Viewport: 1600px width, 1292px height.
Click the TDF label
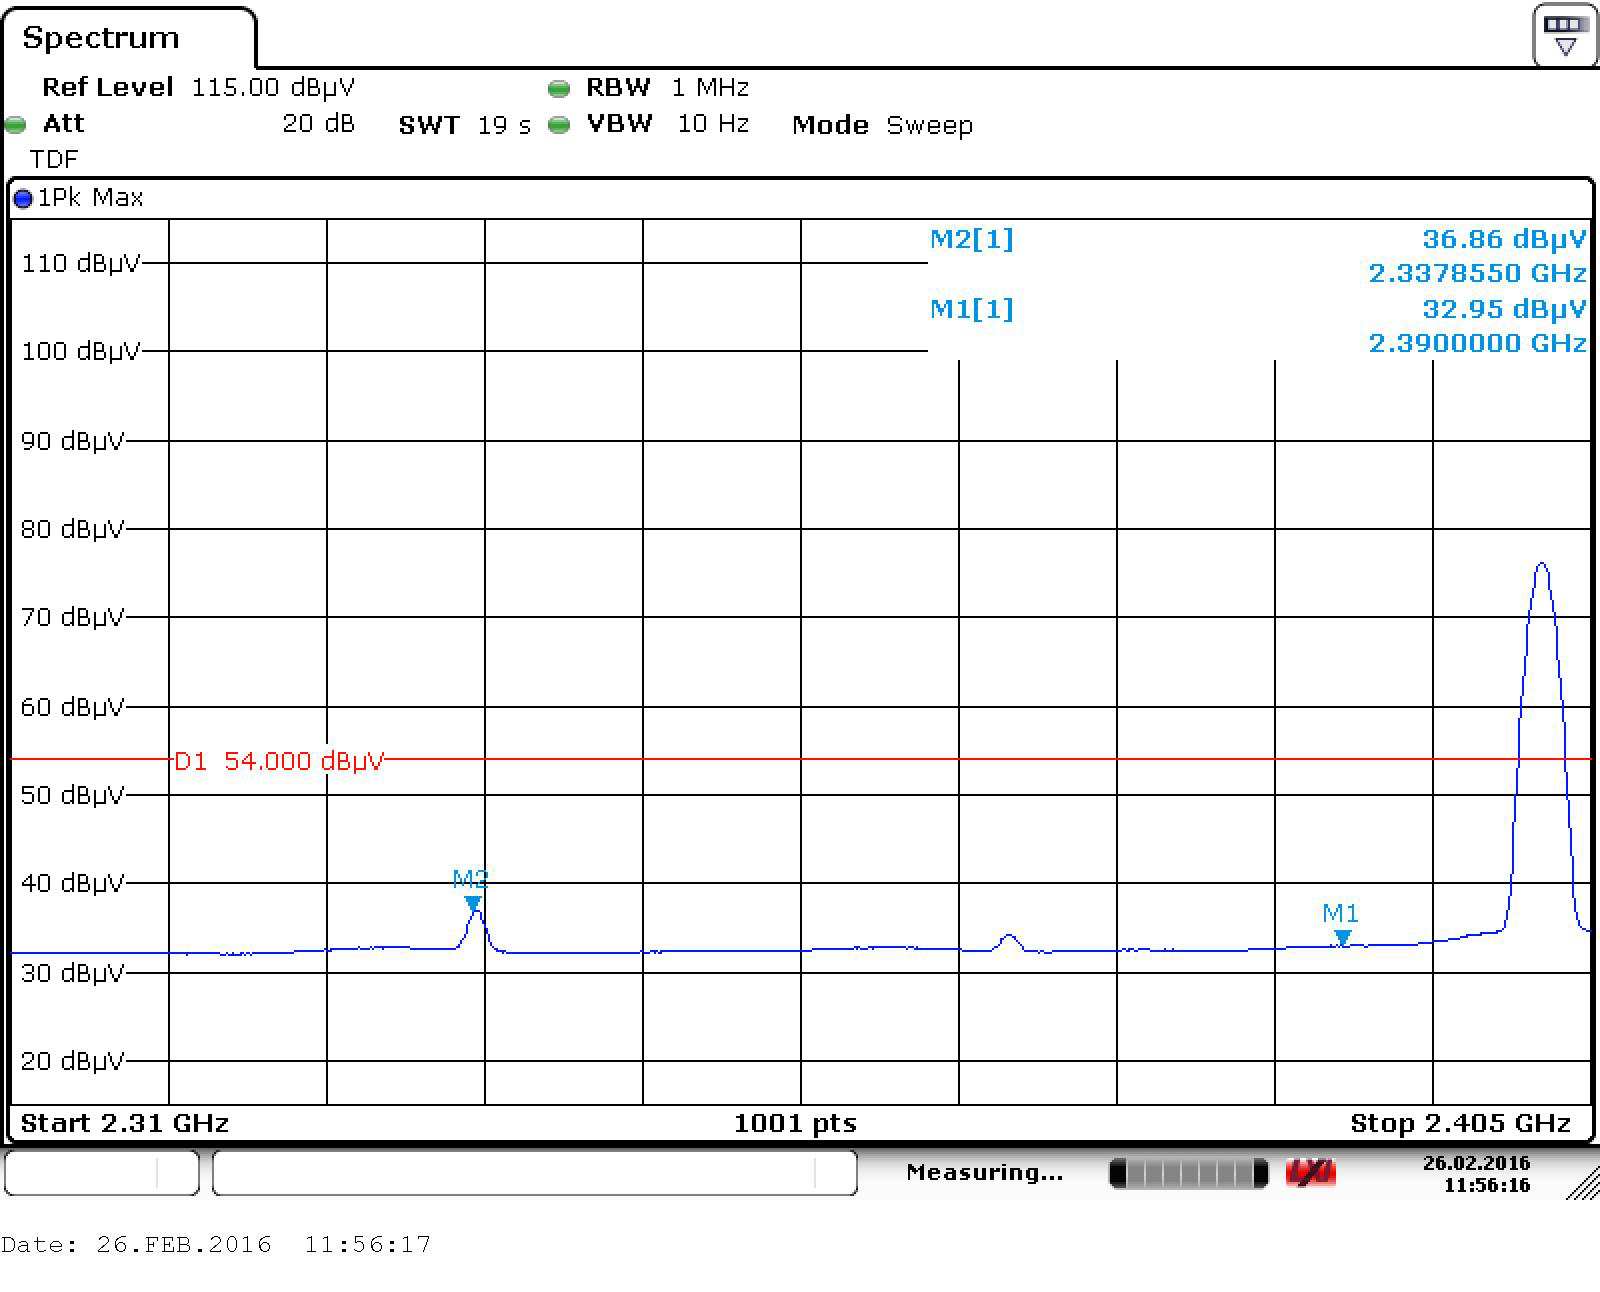coord(54,159)
